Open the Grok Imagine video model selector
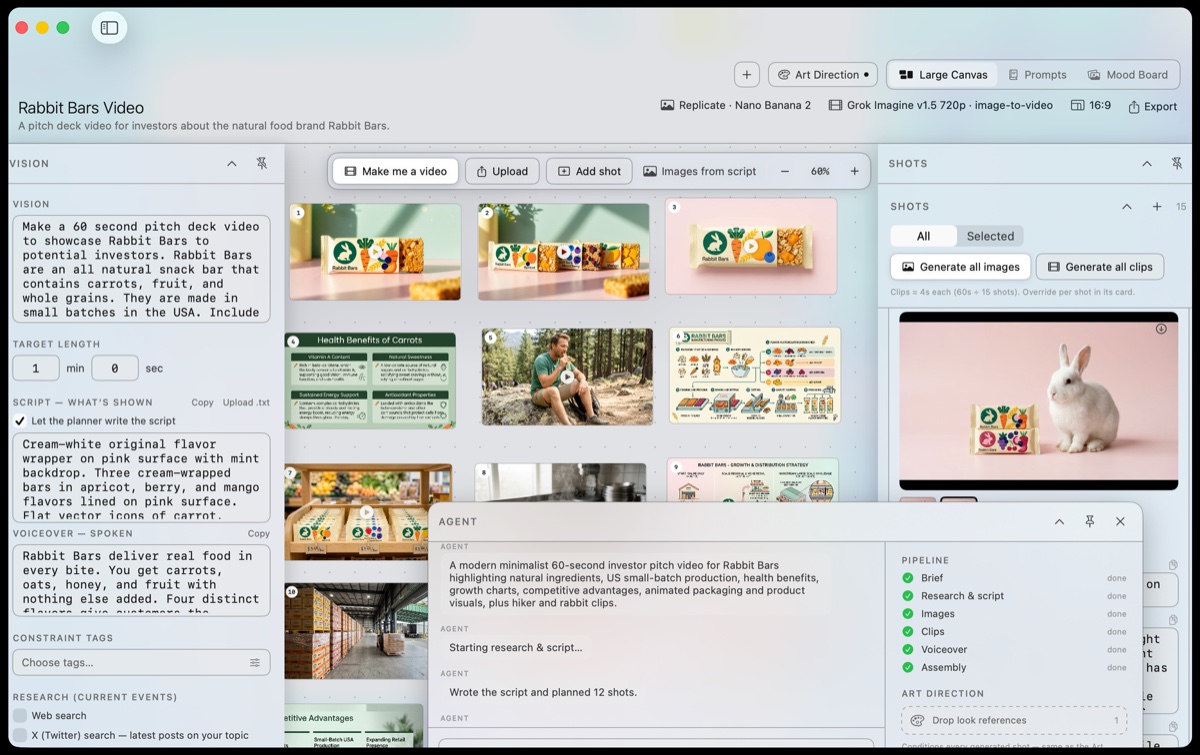Screen dimensions: 1200x755 click(x=941, y=105)
